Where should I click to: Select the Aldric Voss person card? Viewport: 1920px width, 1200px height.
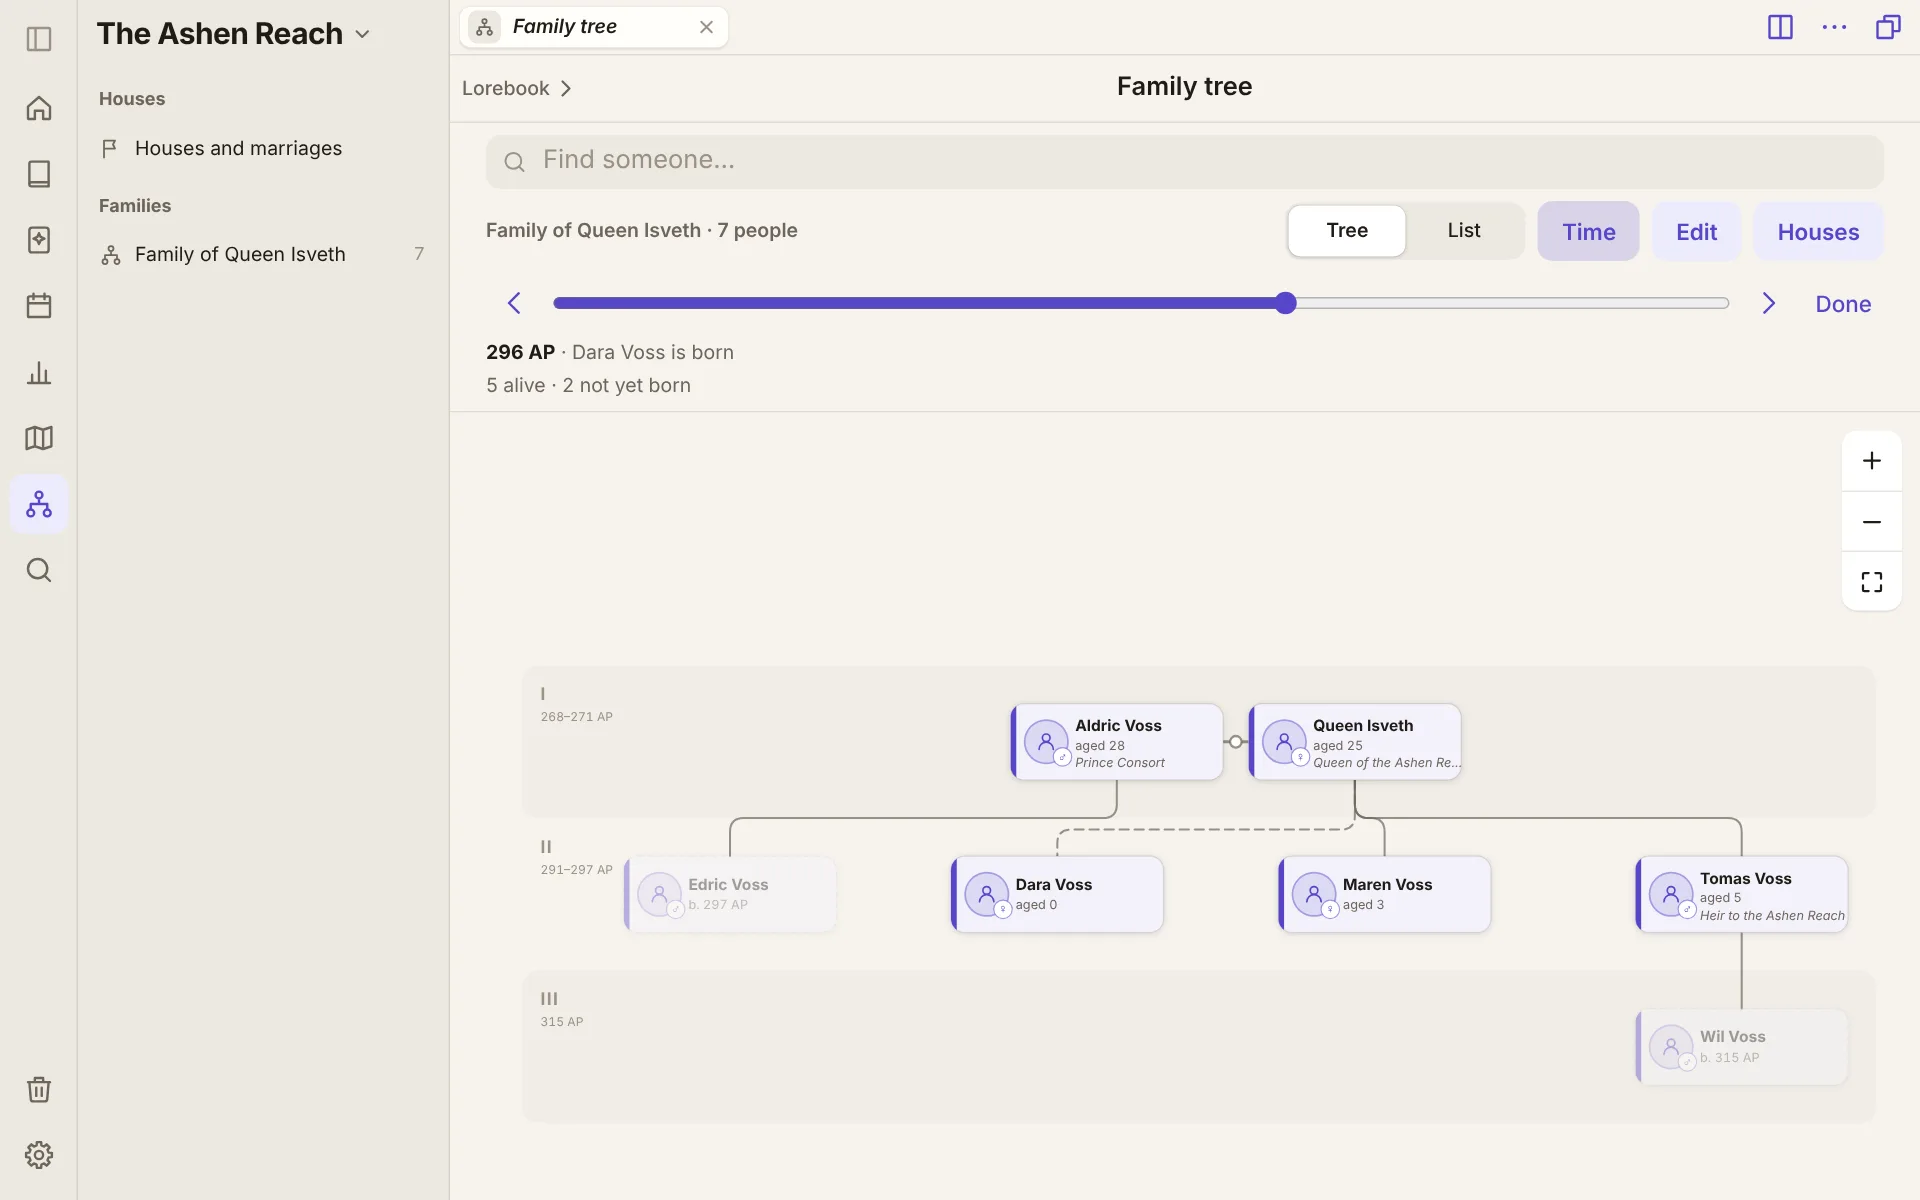coord(1117,742)
